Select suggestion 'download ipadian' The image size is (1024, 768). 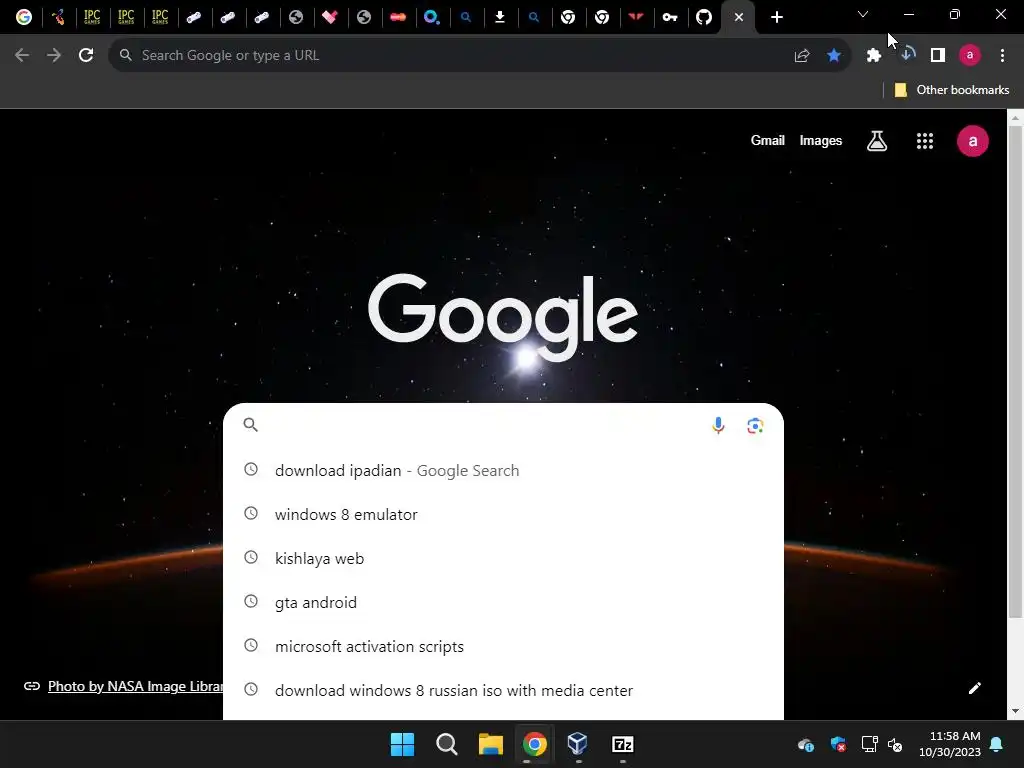coord(503,470)
